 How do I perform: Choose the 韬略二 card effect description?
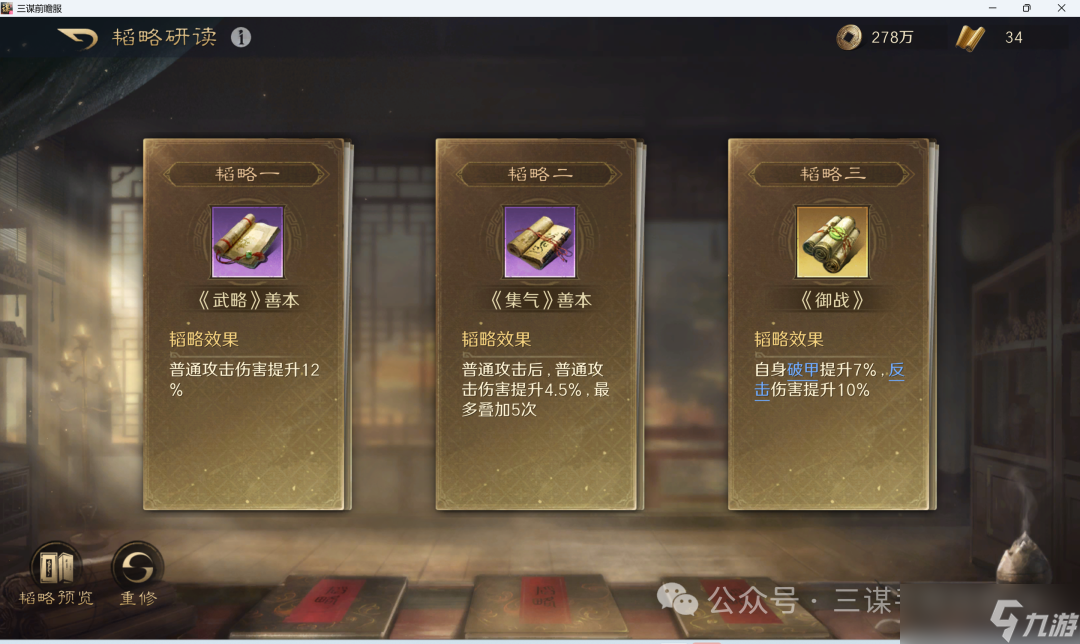pyautogui.click(x=536, y=390)
